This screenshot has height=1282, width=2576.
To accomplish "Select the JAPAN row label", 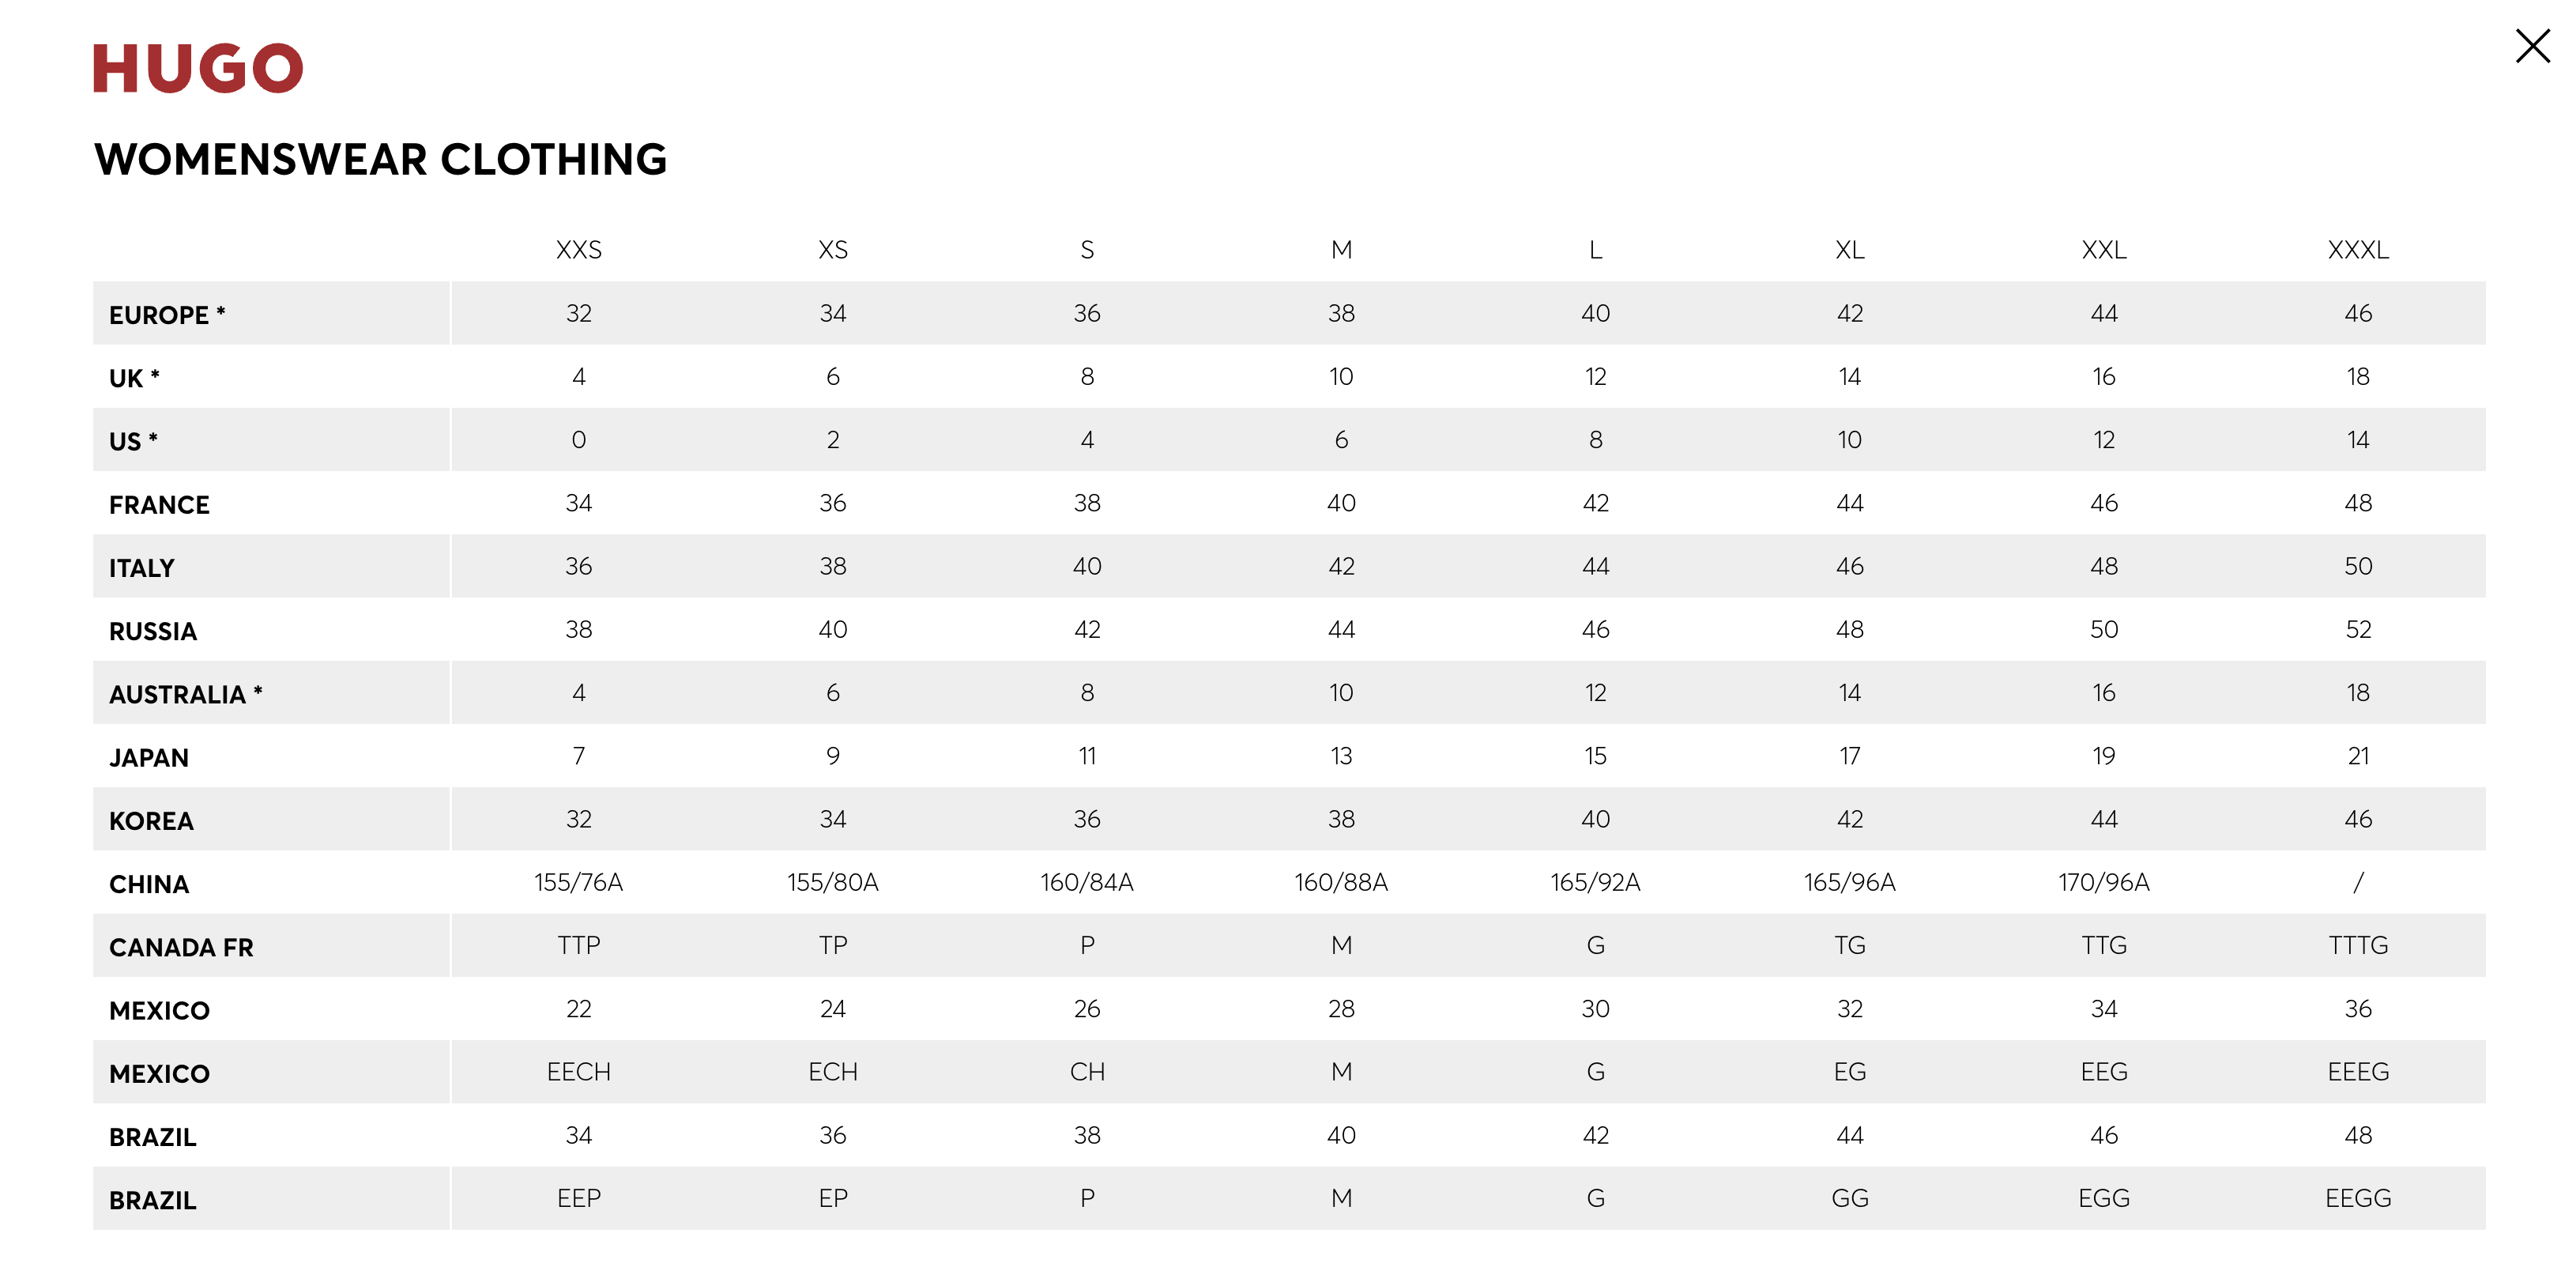I will tap(149, 758).
